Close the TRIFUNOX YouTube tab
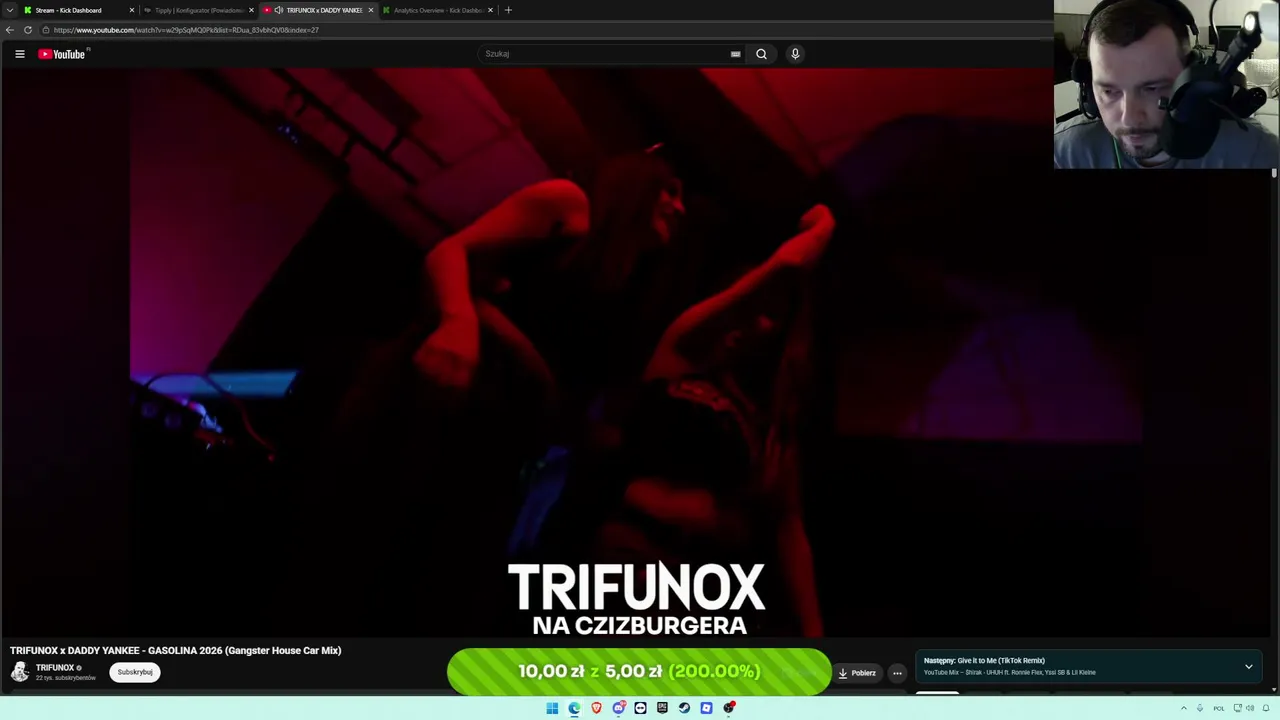Image resolution: width=1280 pixels, height=720 pixels. [371, 10]
